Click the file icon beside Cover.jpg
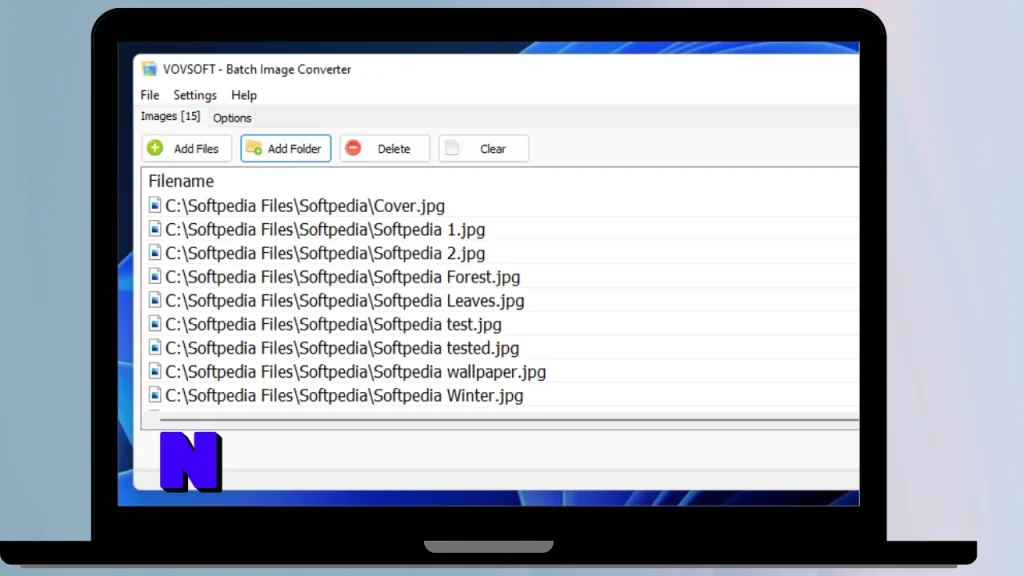1024x576 pixels. click(x=155, y=205)
